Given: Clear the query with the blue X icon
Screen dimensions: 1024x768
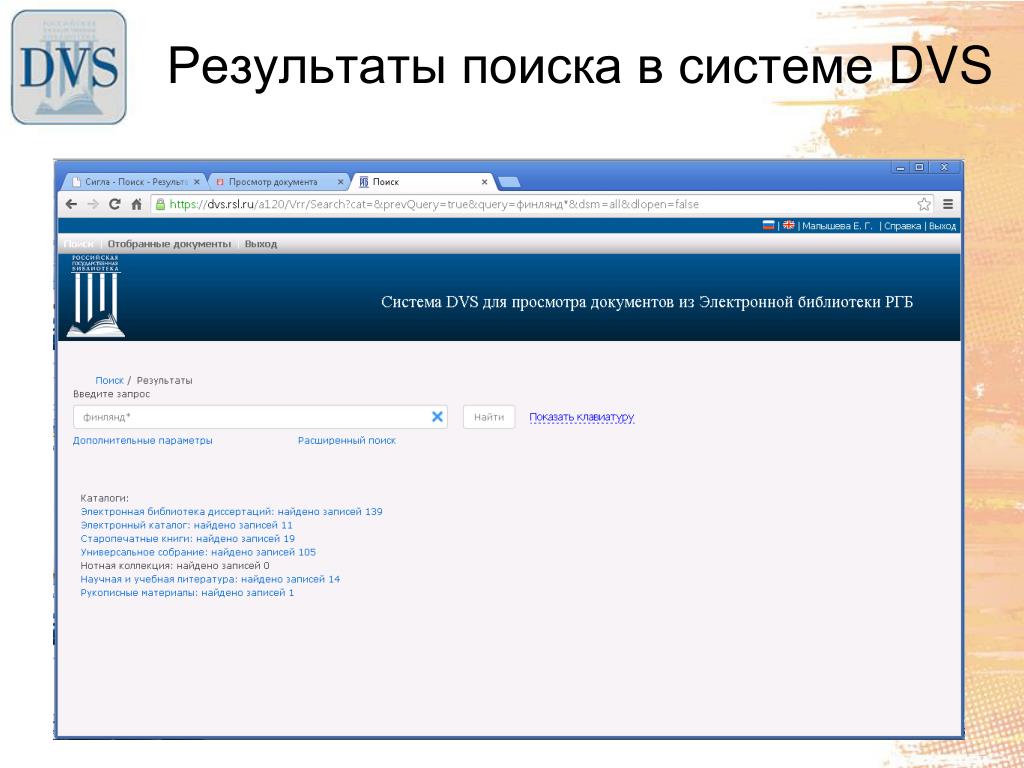Looking at the screenshot, I should click(438, 417).
